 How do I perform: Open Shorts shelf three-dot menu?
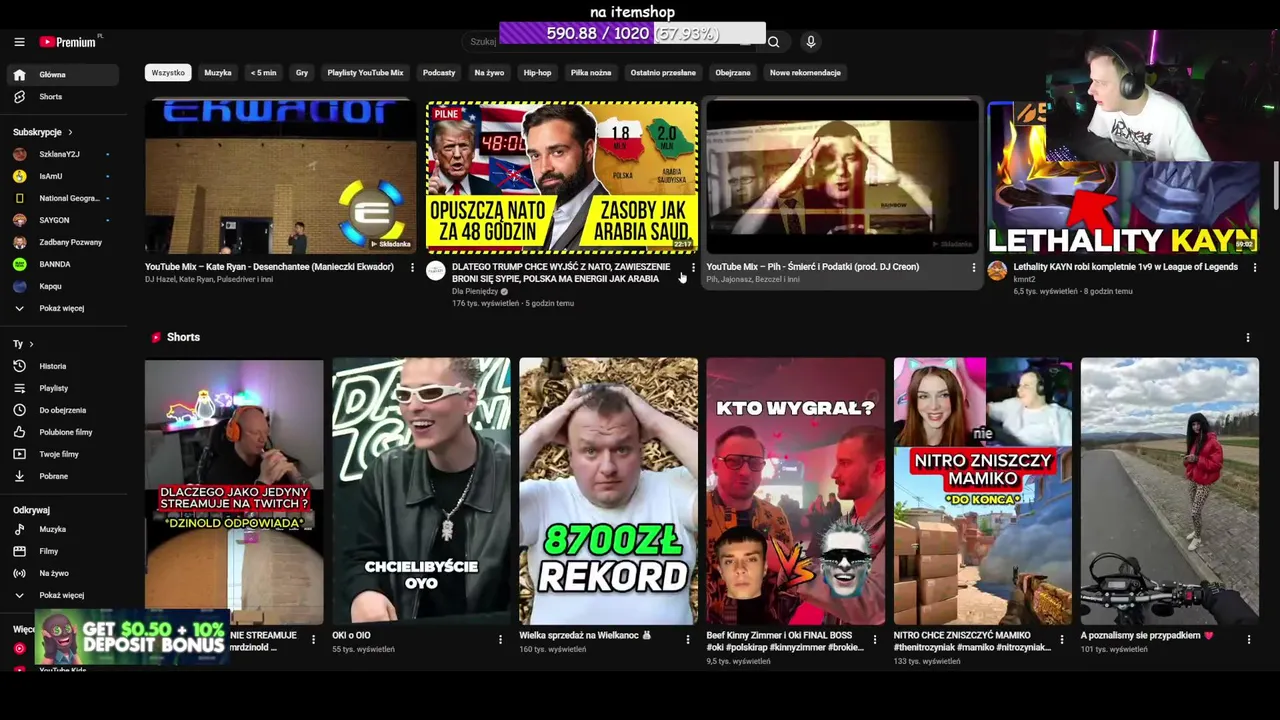[1247, 338]
